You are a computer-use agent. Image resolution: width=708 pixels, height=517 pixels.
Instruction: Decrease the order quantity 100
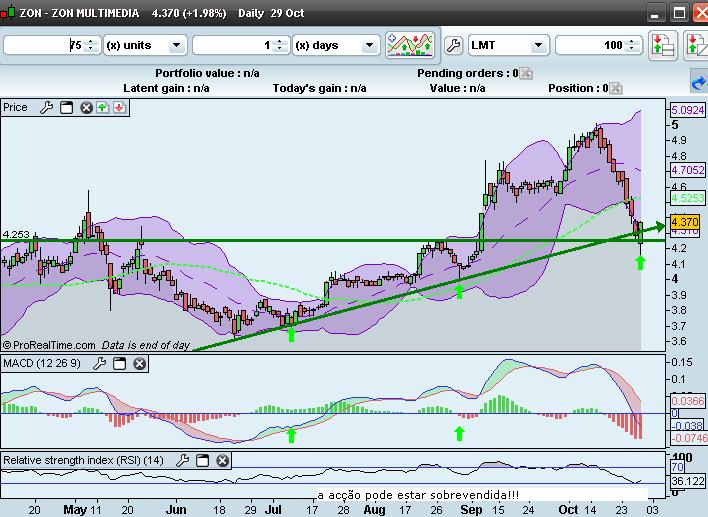pyautogui.click(x=632, y=49)
